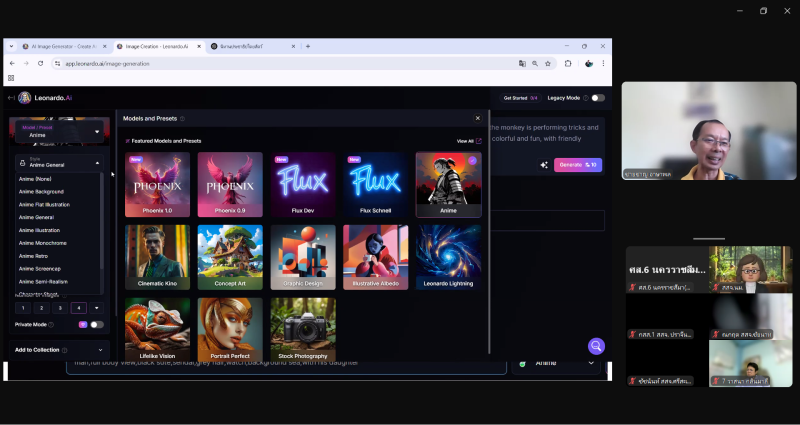Choose the Graphic Design preset card
Screen dimensions: 800x425
[x=303, y=258]
